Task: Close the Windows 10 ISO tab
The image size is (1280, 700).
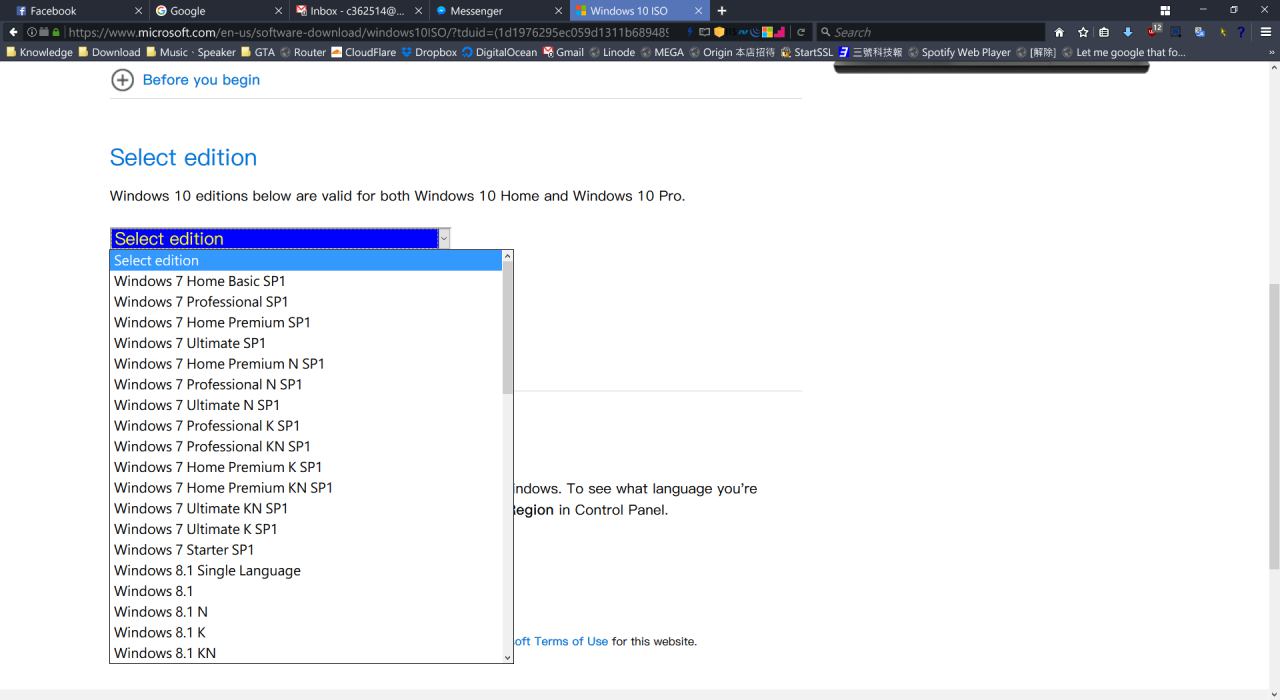Action: 698,11
